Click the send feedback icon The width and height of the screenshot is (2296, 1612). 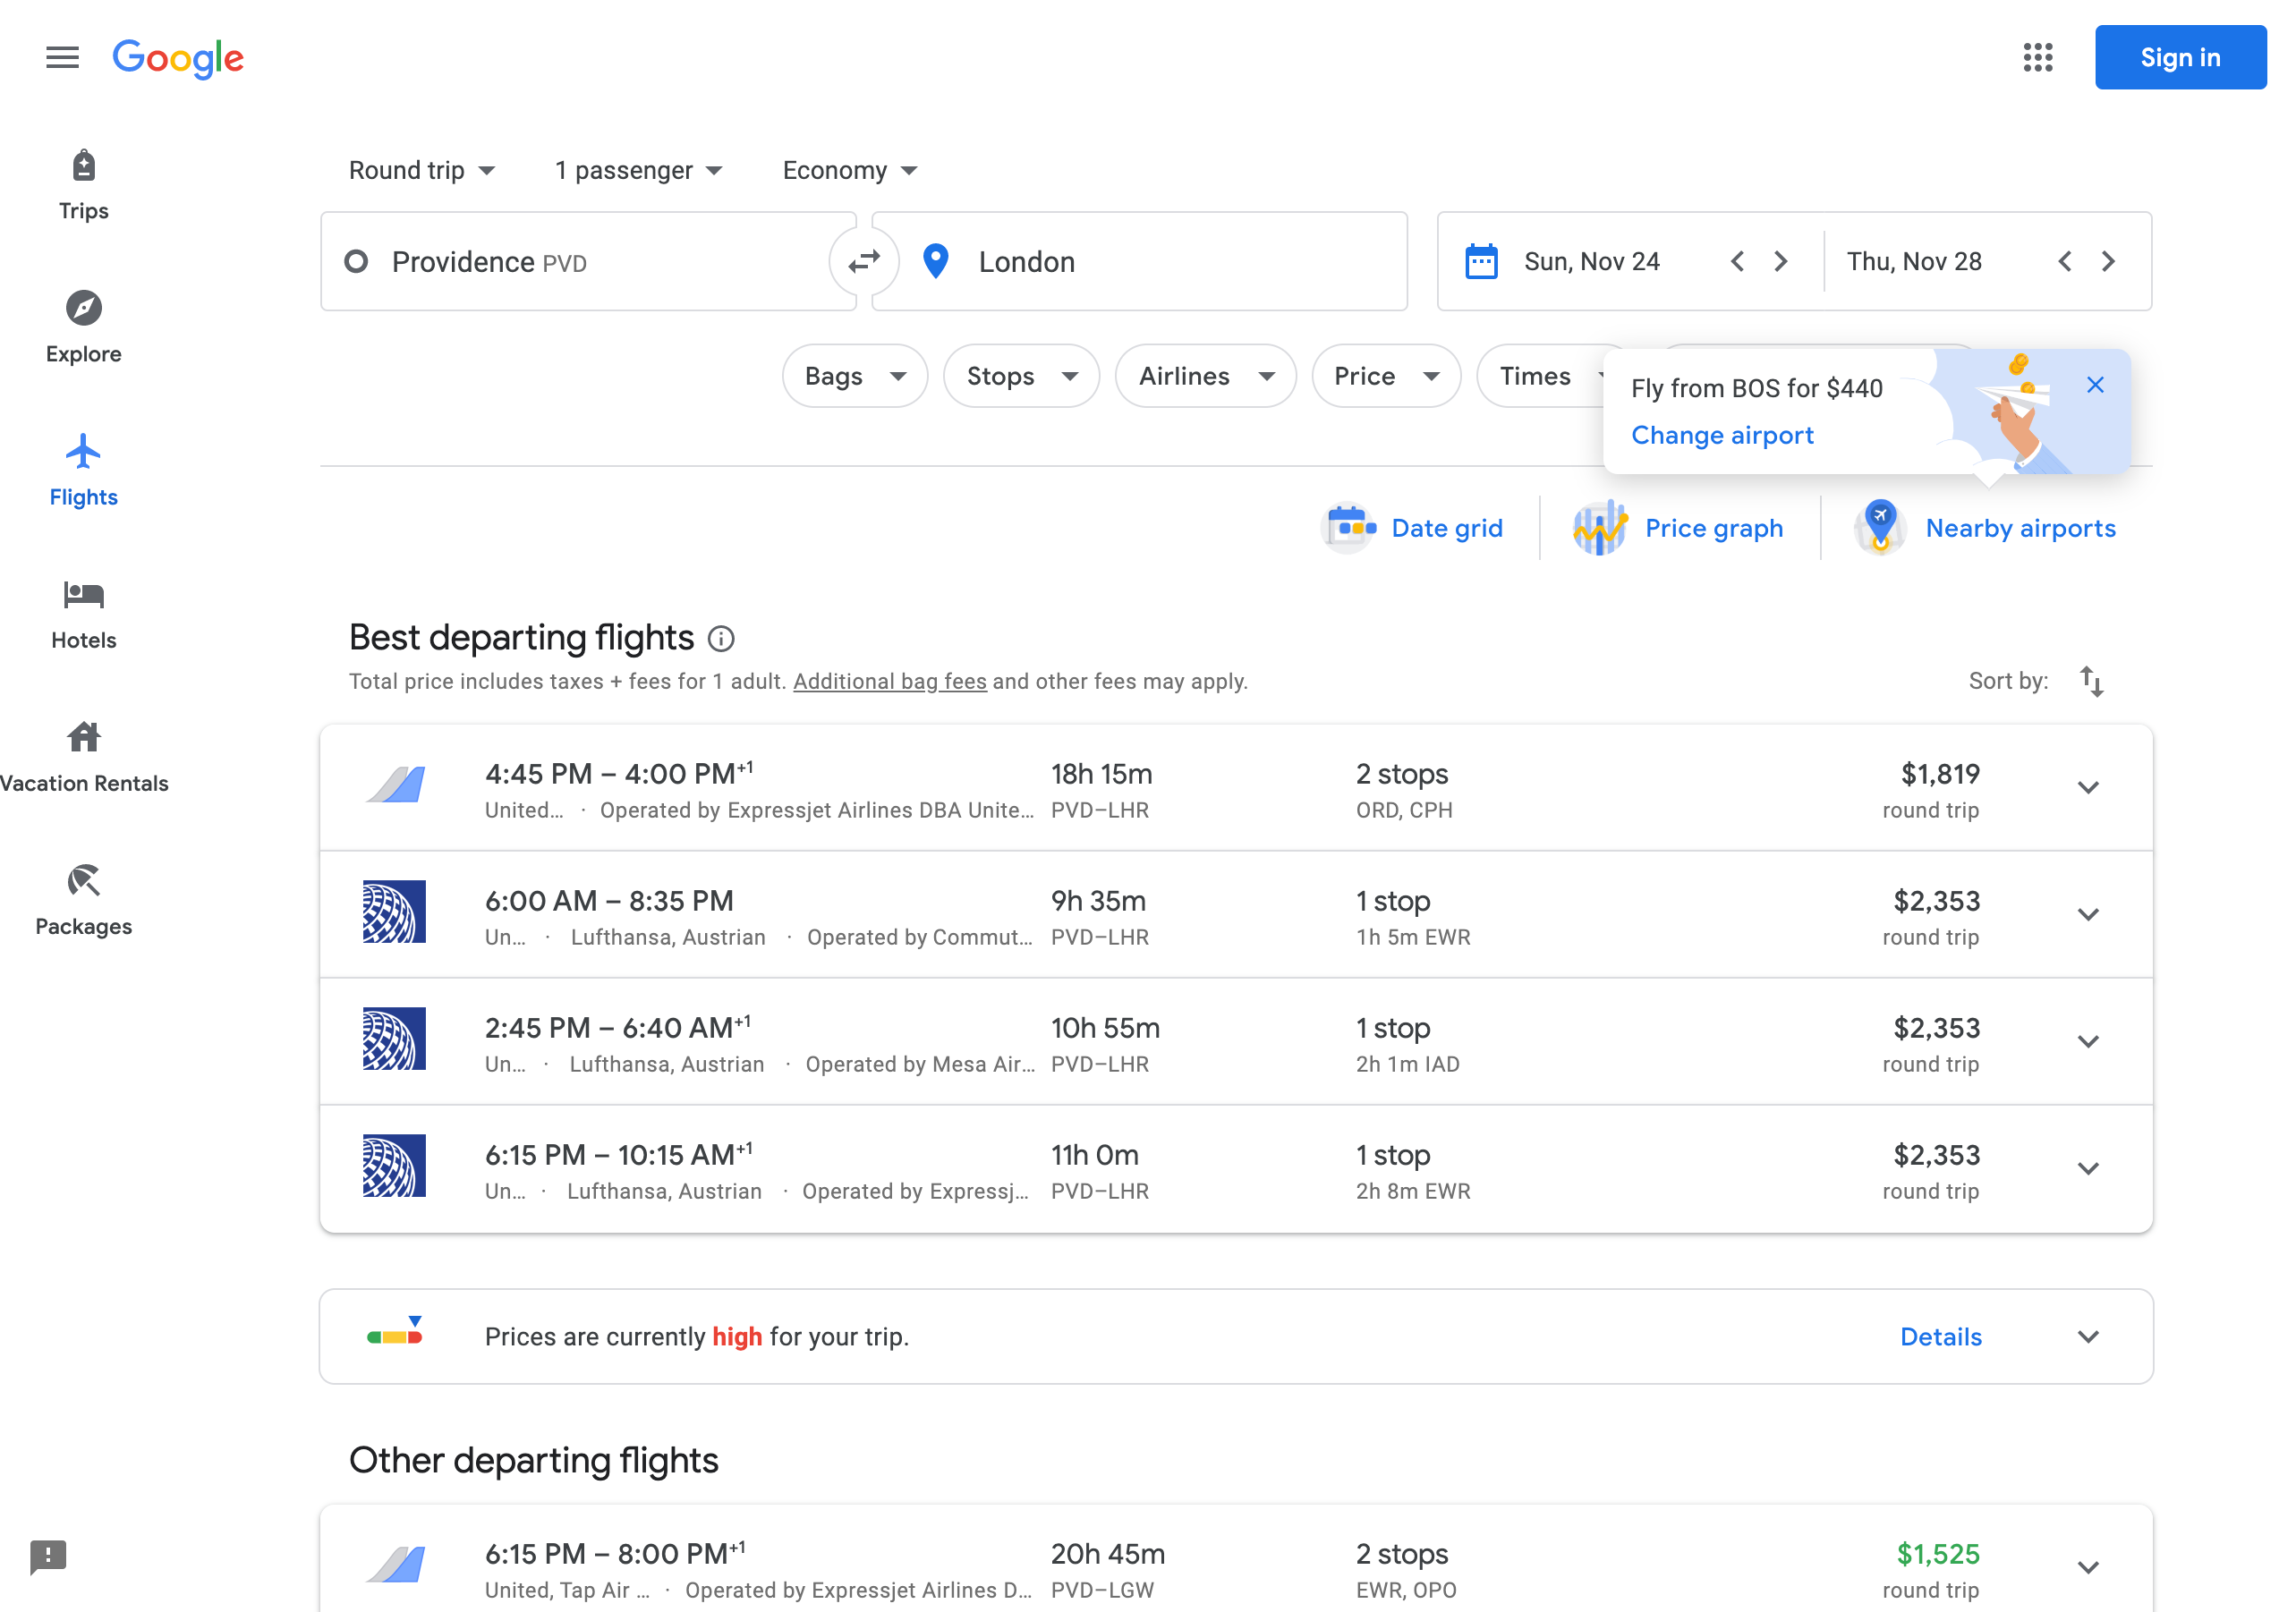[48, 1555]
